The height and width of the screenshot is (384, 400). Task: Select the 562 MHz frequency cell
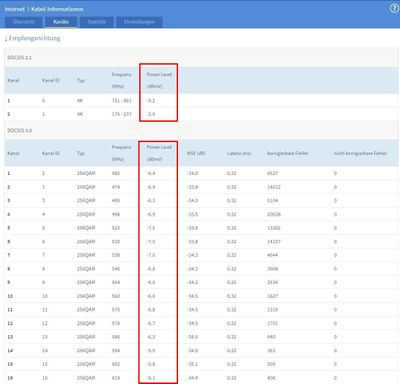tap(116, 296)
